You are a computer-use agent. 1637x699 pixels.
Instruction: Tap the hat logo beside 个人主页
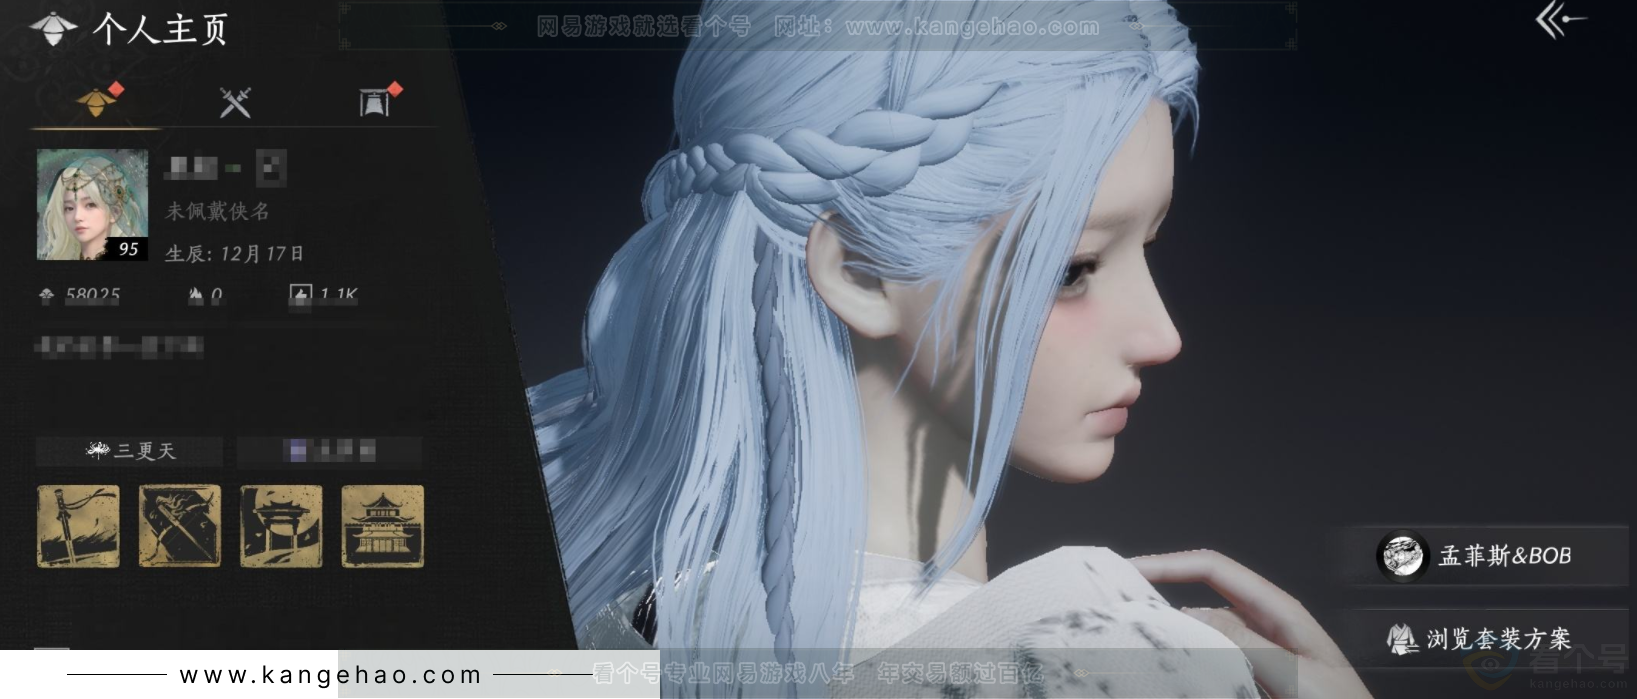pyautogui.click(x=54, y=28)
